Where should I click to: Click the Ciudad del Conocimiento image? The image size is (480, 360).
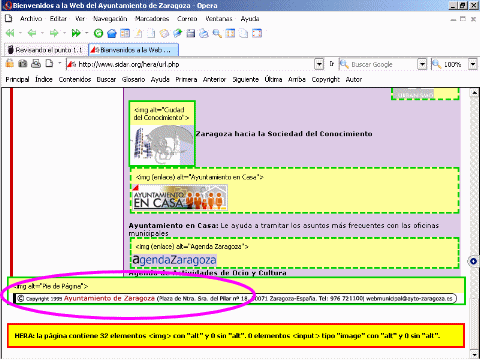pos(162,145)
